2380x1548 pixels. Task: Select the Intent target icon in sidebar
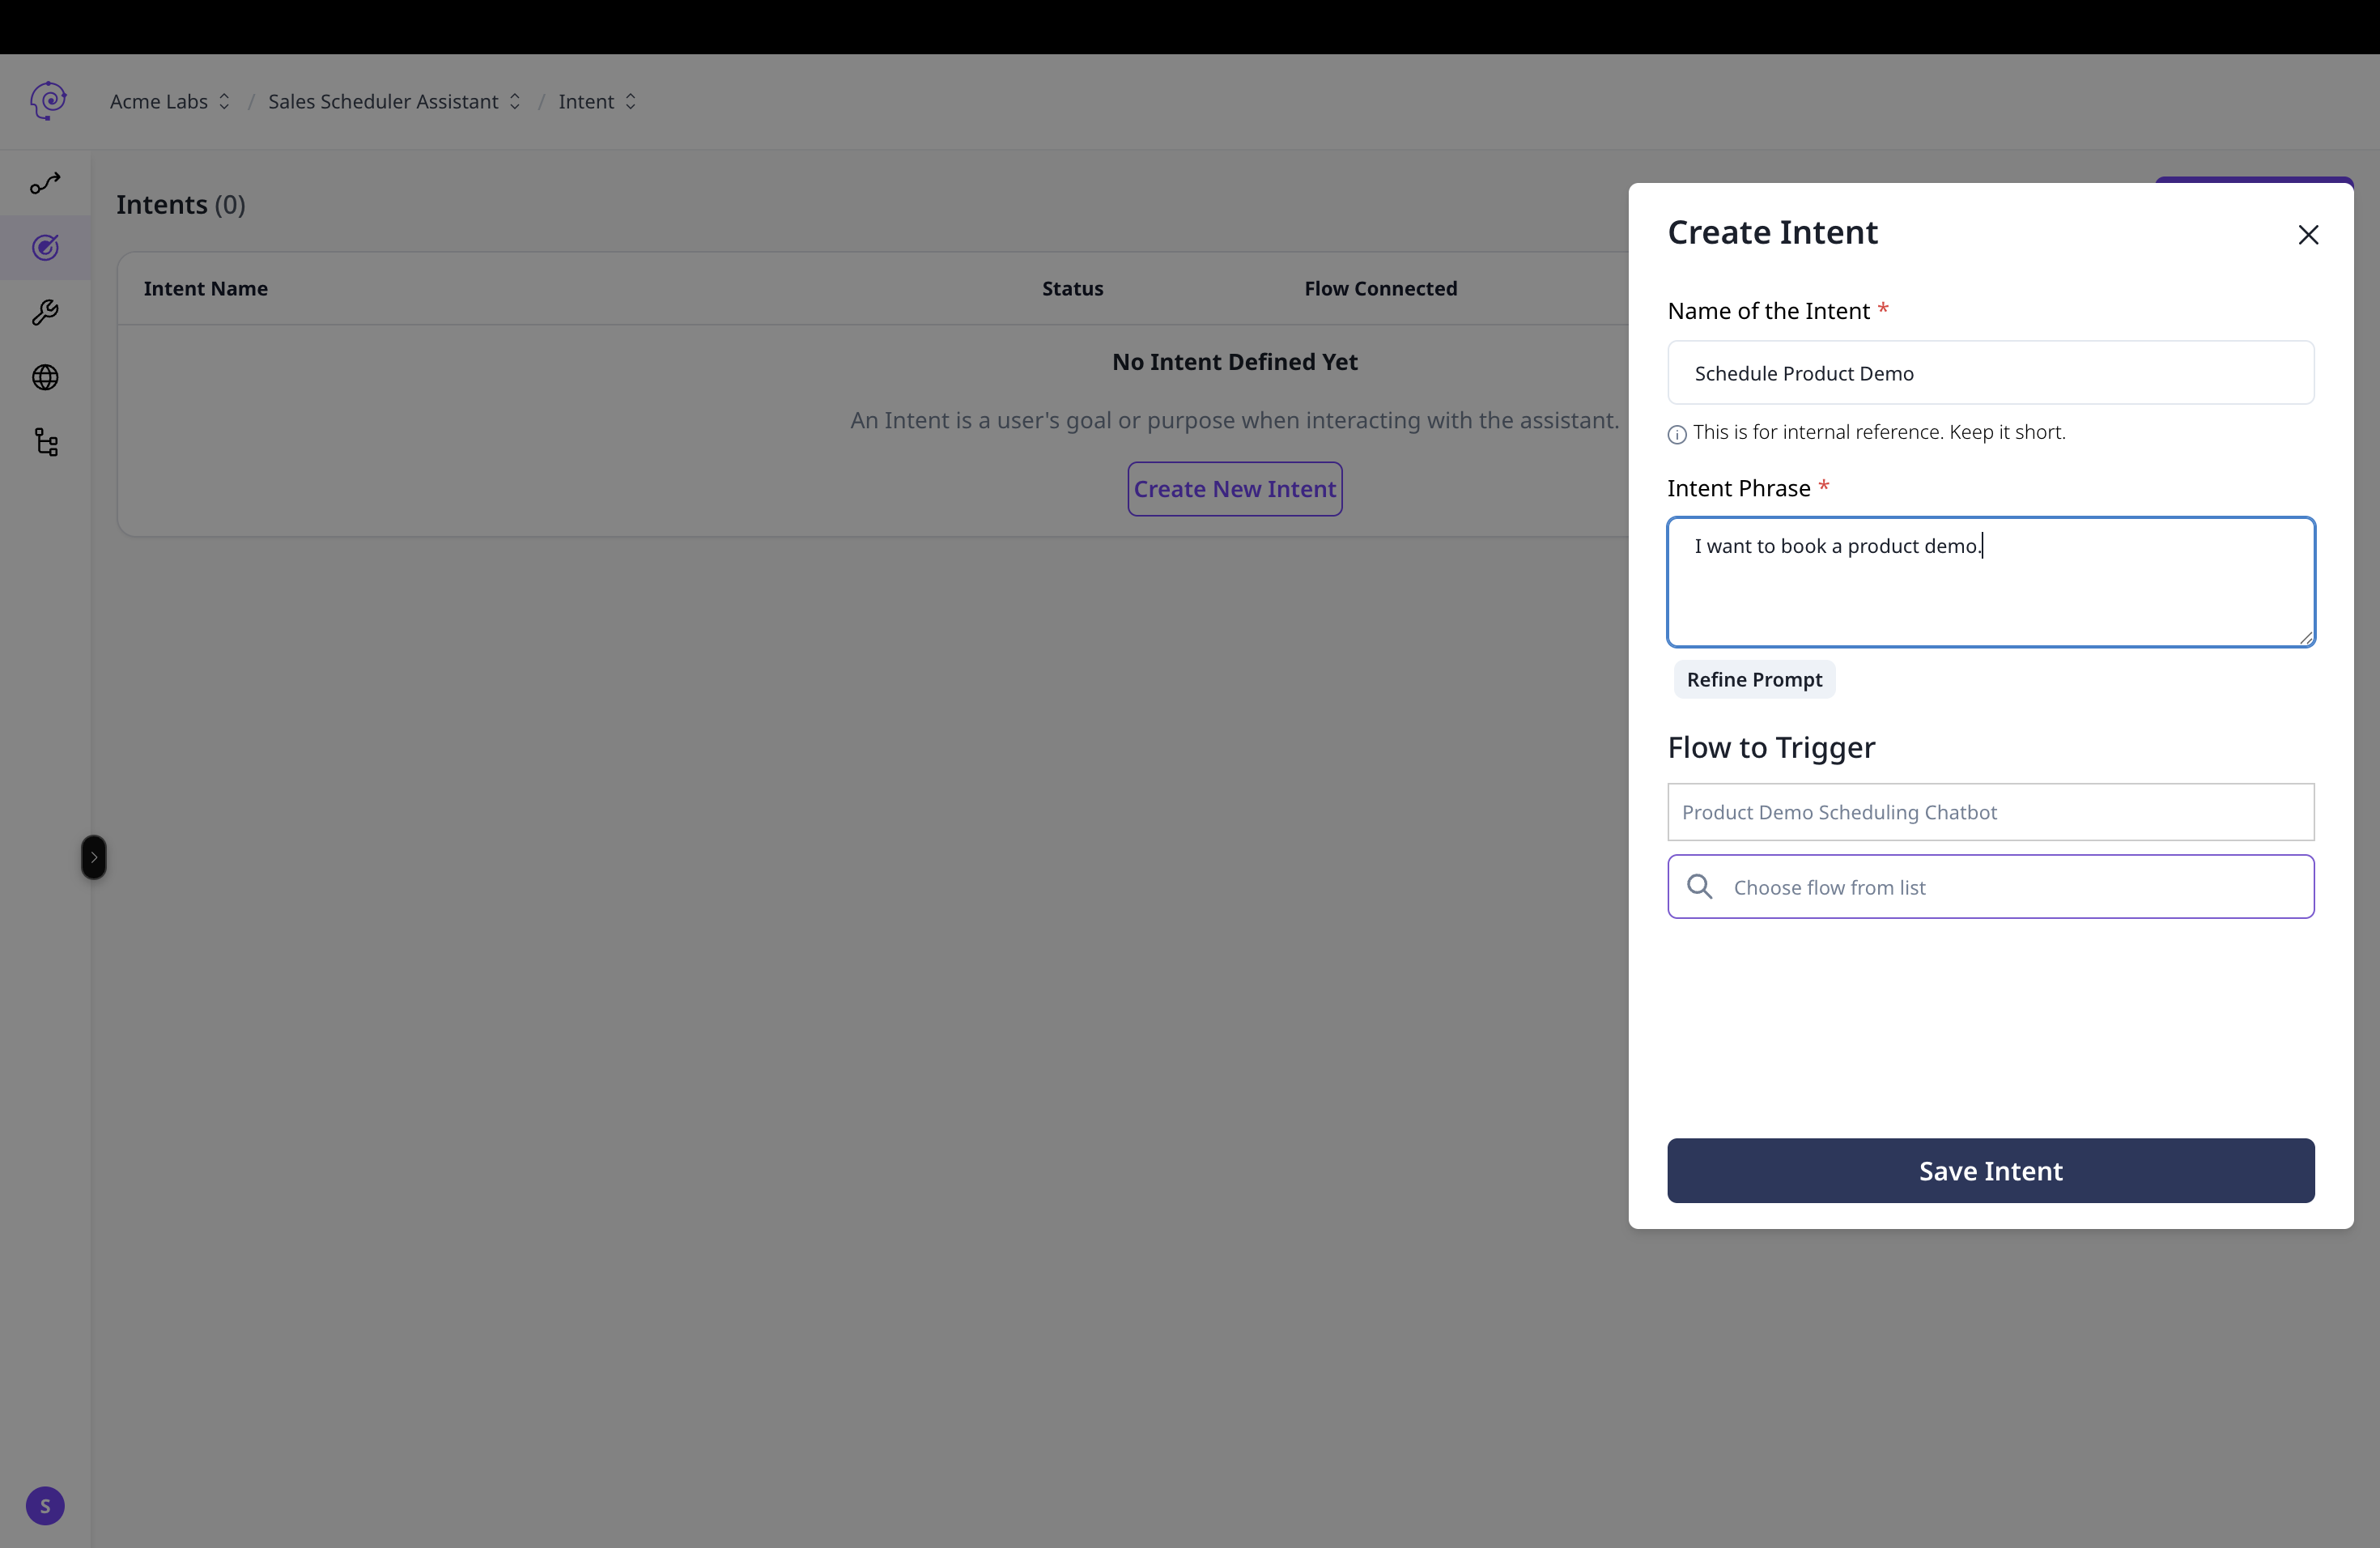pos(45,247)
